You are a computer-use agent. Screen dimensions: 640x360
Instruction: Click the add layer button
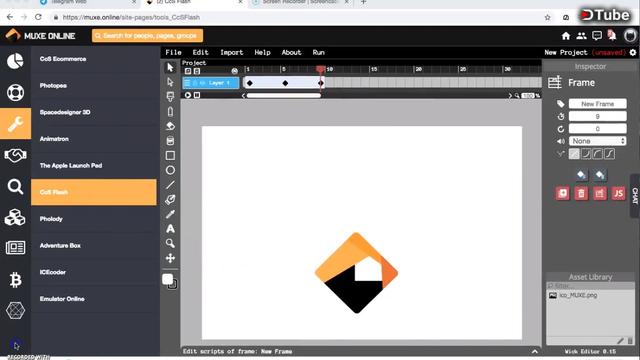point(188,71)
